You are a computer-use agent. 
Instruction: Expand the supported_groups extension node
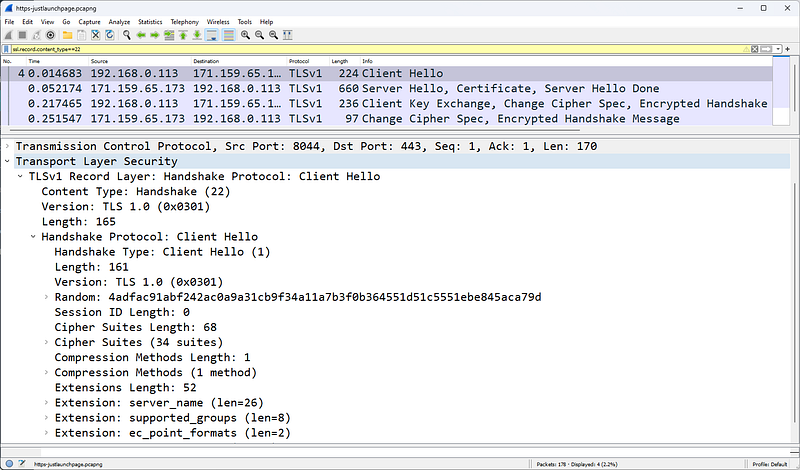point(46,418)
